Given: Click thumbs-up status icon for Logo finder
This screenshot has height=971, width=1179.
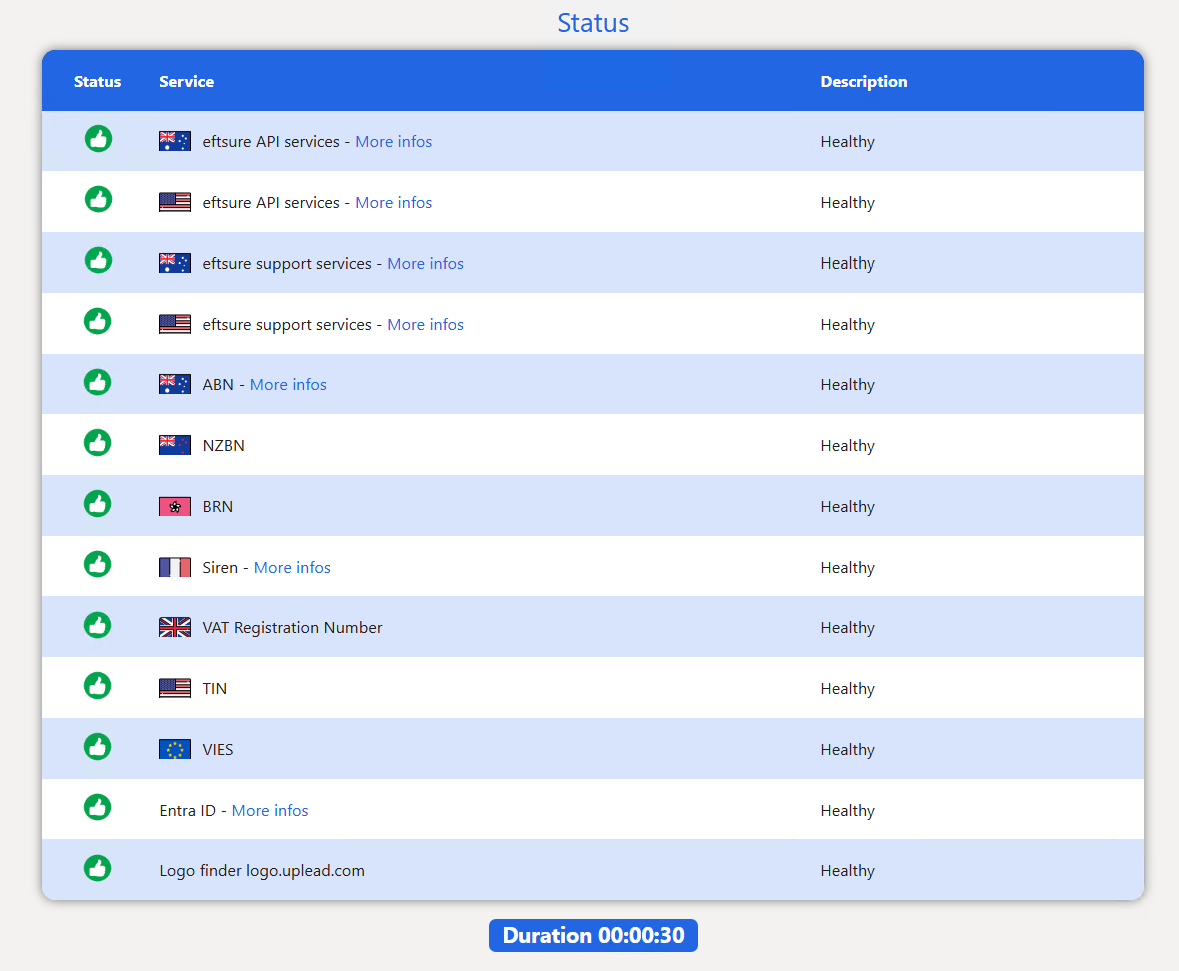Looking at the screenshot, I should pos(98,868).
